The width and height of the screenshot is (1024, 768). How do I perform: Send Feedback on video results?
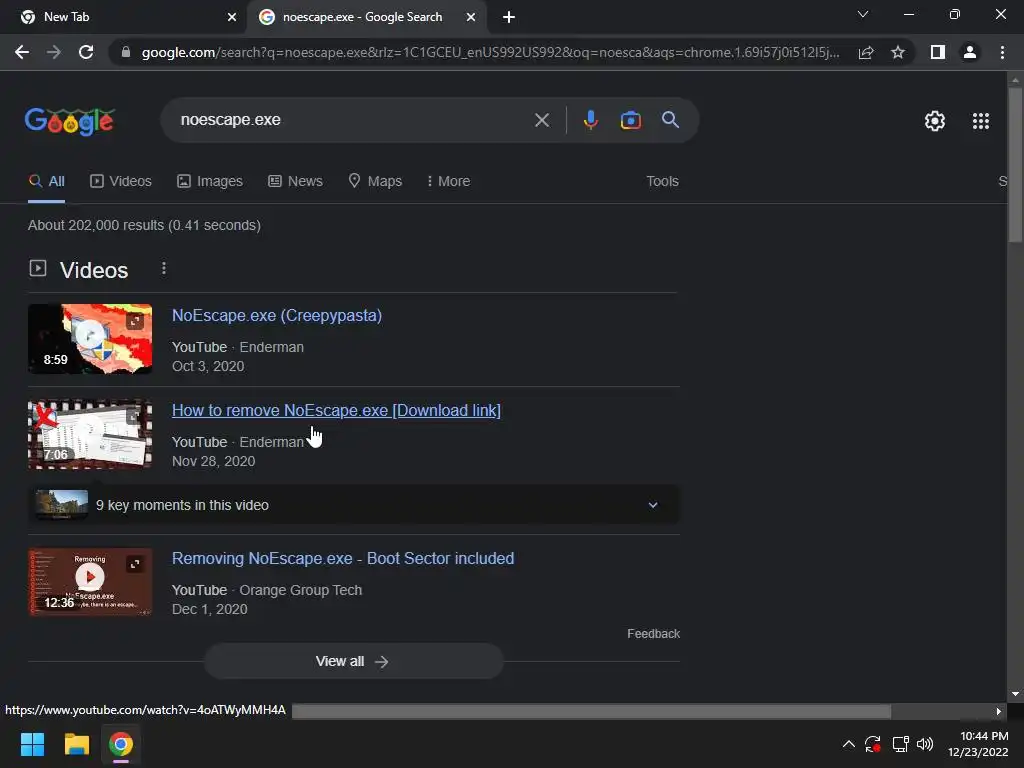653,633
